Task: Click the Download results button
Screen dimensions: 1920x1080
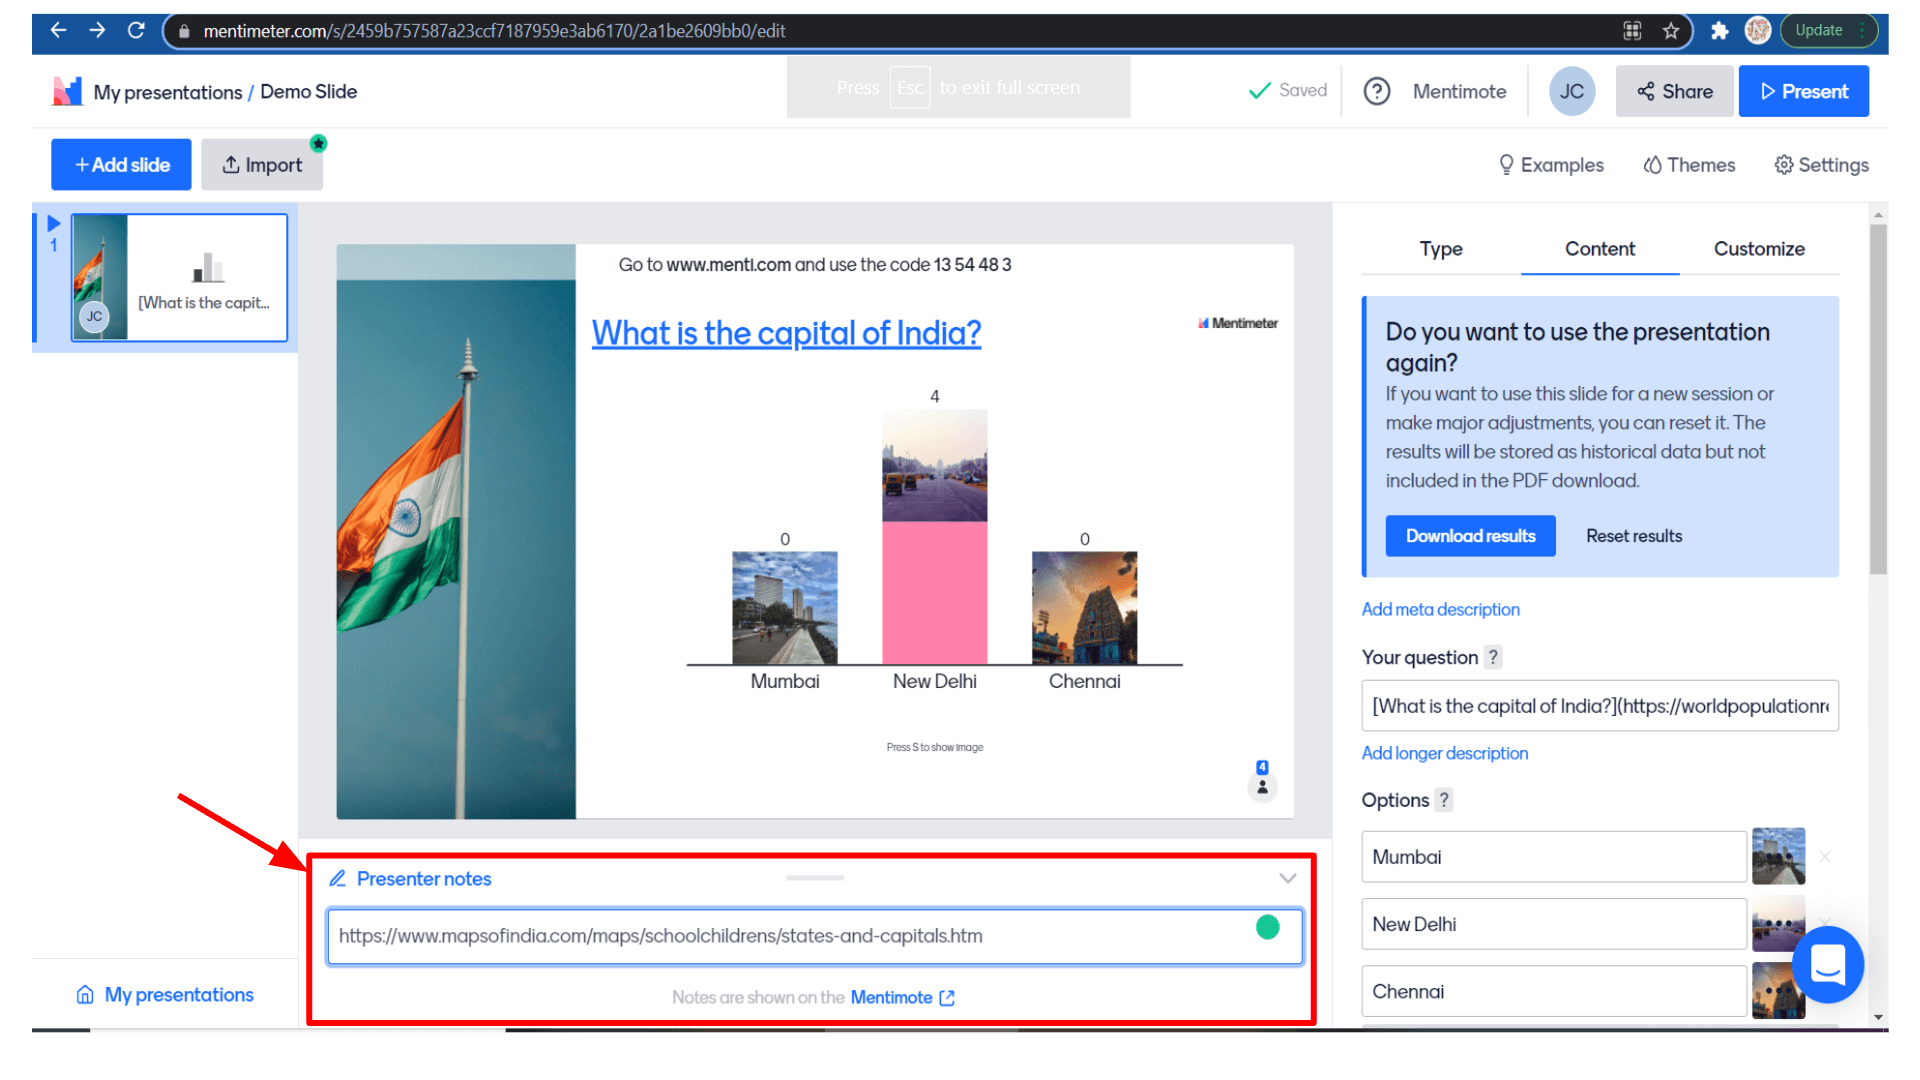Action: (1470, 536)
